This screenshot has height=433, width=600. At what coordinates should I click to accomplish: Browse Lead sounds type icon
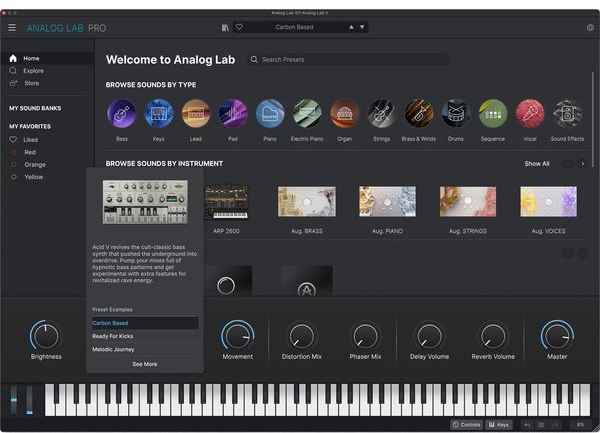point(196,113)
